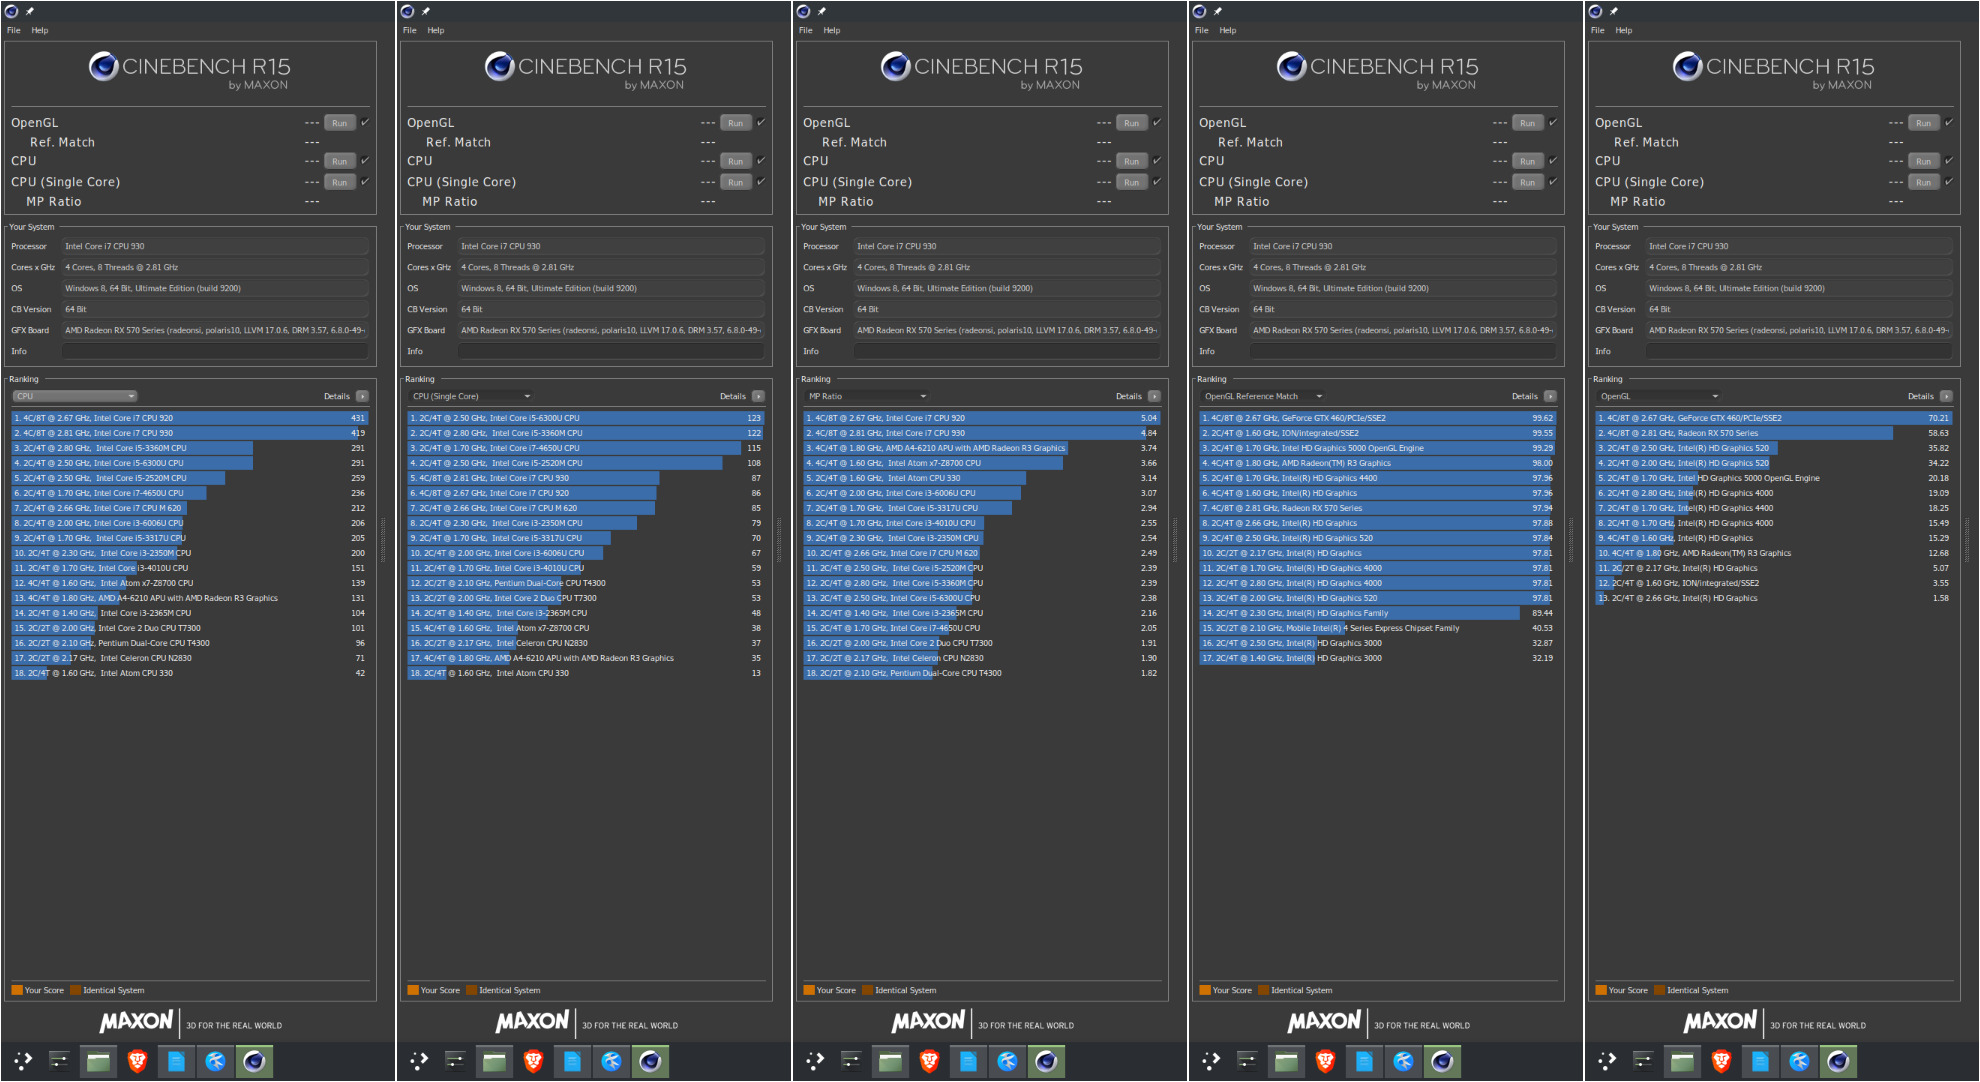Open the green file manager folder below the CPU-ranking window

pos(98,1061)
